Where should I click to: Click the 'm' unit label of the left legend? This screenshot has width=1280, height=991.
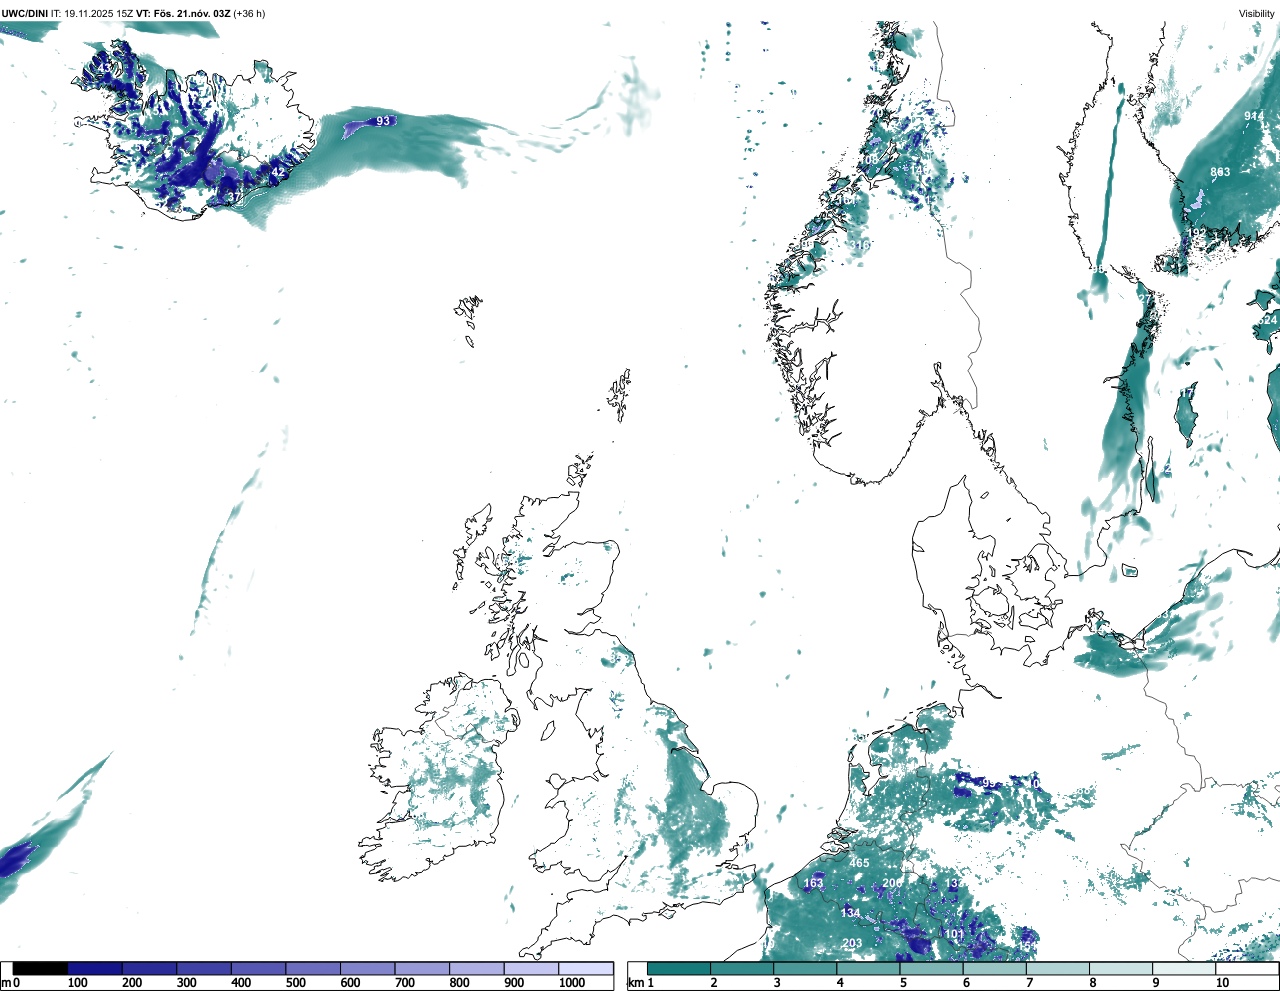coord(5,983)
